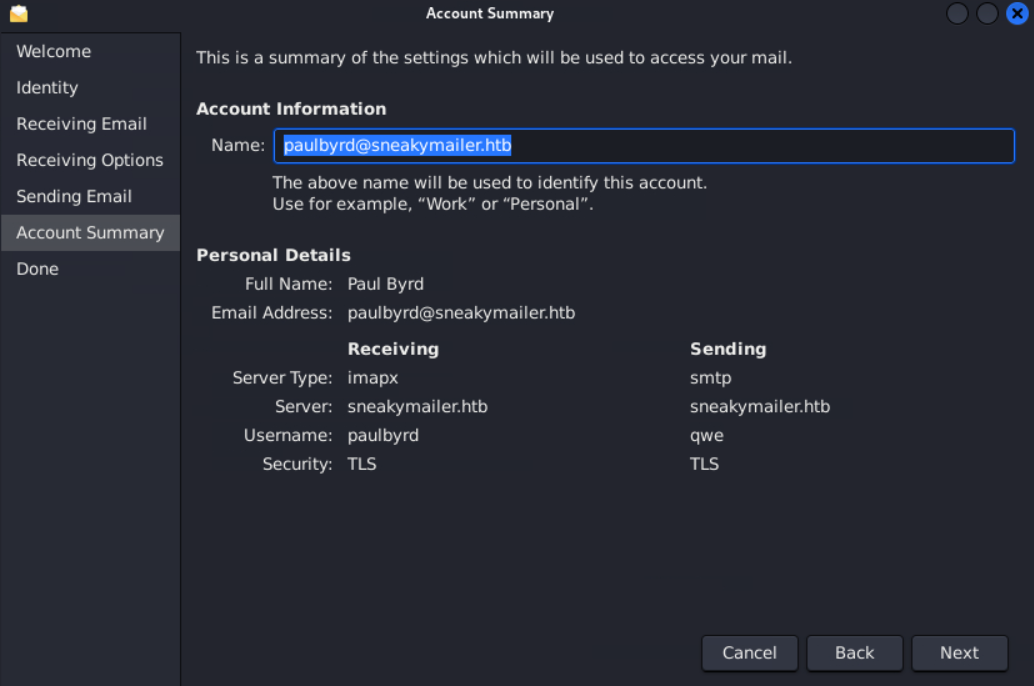Select the Account Summary sidebar item
The height and width of the screenshot is (686, 1034).
coord(90,233)
